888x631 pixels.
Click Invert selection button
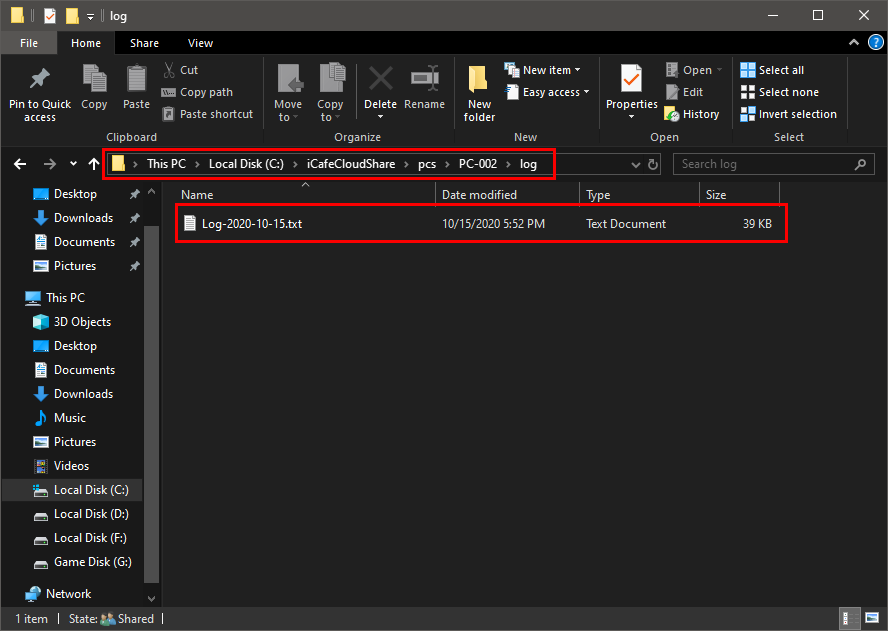pos(788,114)
